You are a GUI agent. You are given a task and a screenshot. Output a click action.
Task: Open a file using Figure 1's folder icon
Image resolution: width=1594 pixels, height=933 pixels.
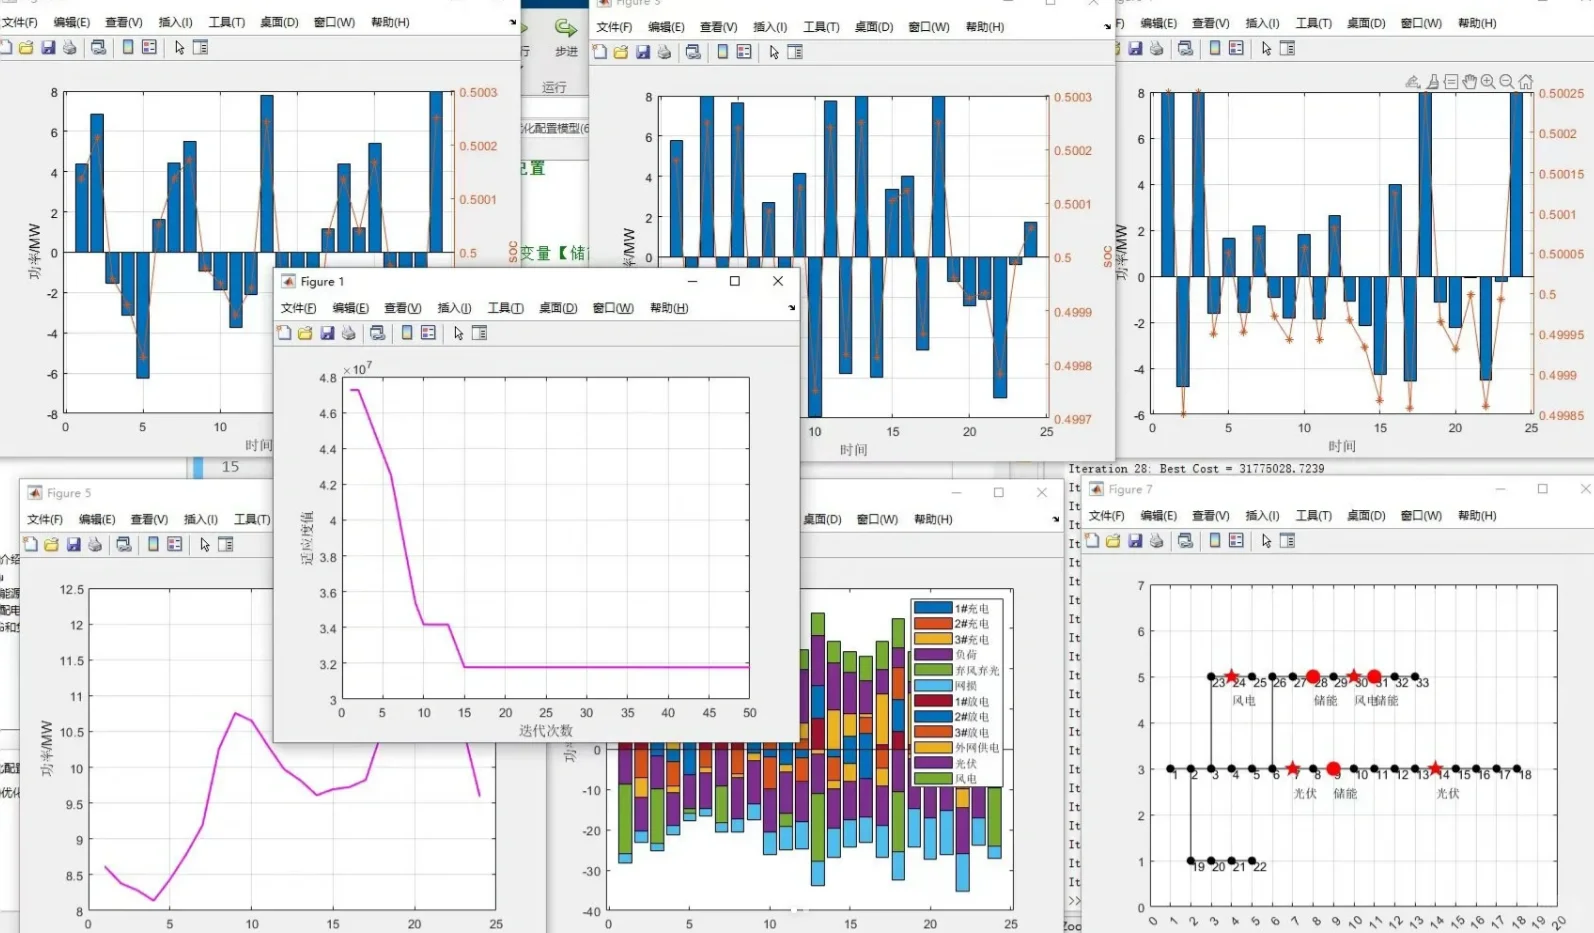click(x=305, y=333)
